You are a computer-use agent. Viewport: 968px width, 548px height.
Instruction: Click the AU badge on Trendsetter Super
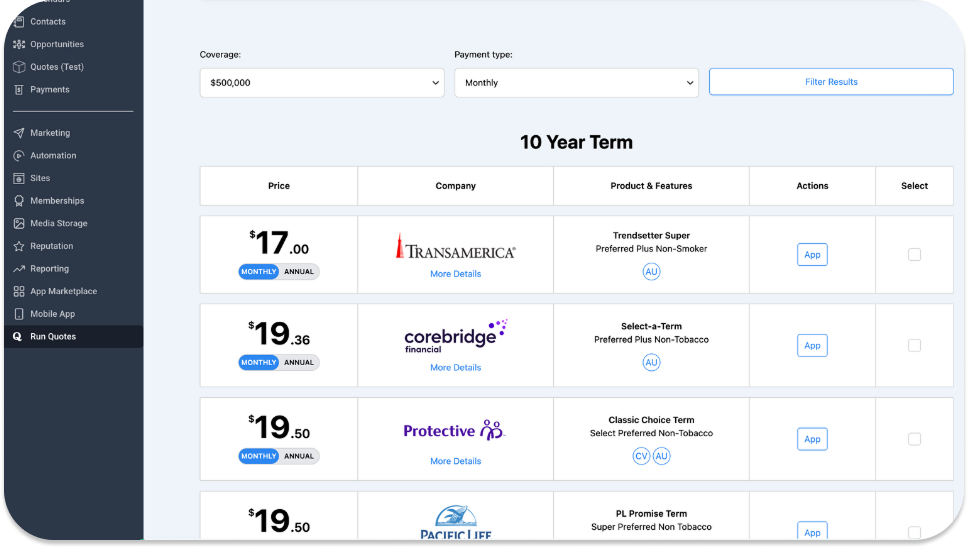coord(651,272)
